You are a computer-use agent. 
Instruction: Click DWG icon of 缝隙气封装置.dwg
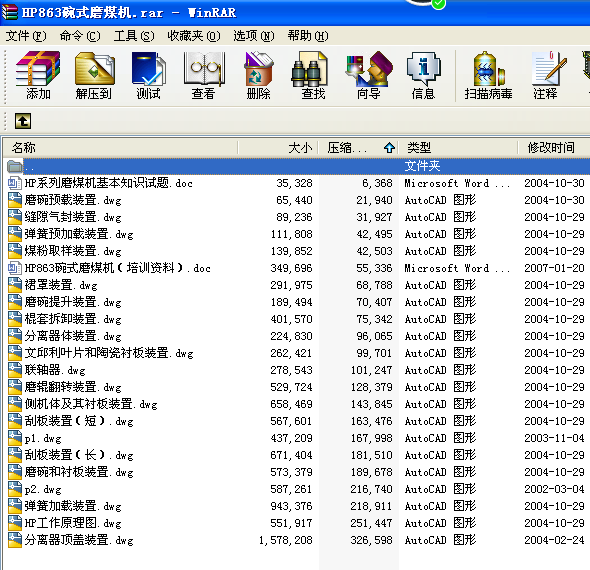tap(15, 217)
